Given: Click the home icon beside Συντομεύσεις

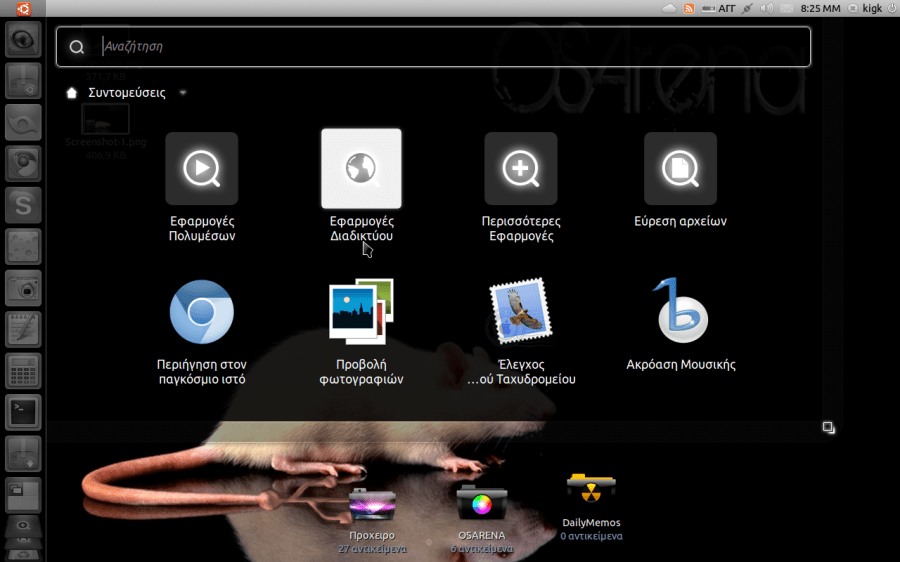Looking at the screenshot, I should pyautogui.click(x=71, y=92).
